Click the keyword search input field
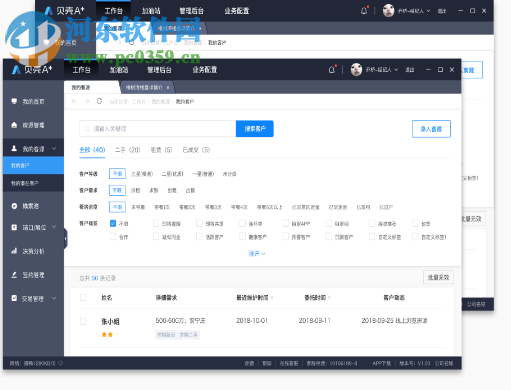The height and width of the screenshot is (390, 511). pyautogui.click(x=157, y=129)
